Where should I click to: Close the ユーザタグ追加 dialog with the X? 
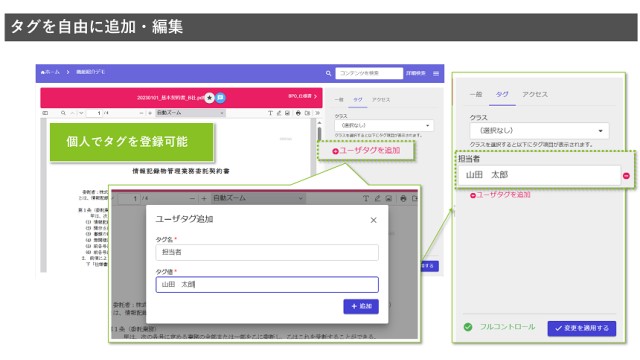point(373,220)
